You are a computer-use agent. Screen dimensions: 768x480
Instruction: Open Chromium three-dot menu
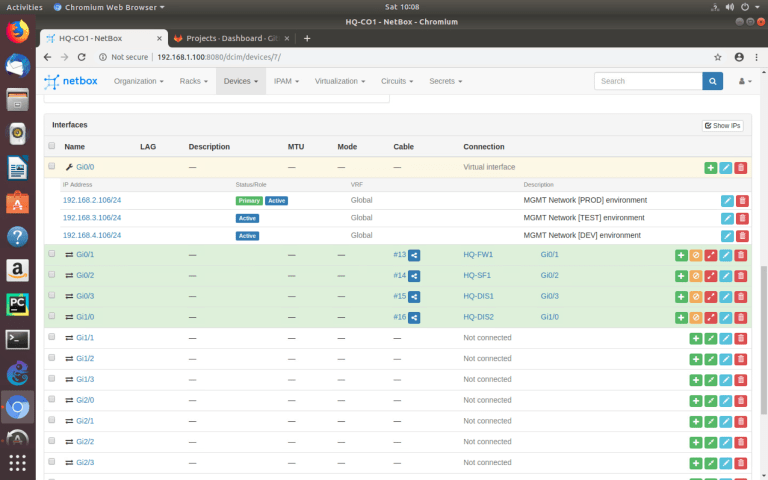(756, 57)
